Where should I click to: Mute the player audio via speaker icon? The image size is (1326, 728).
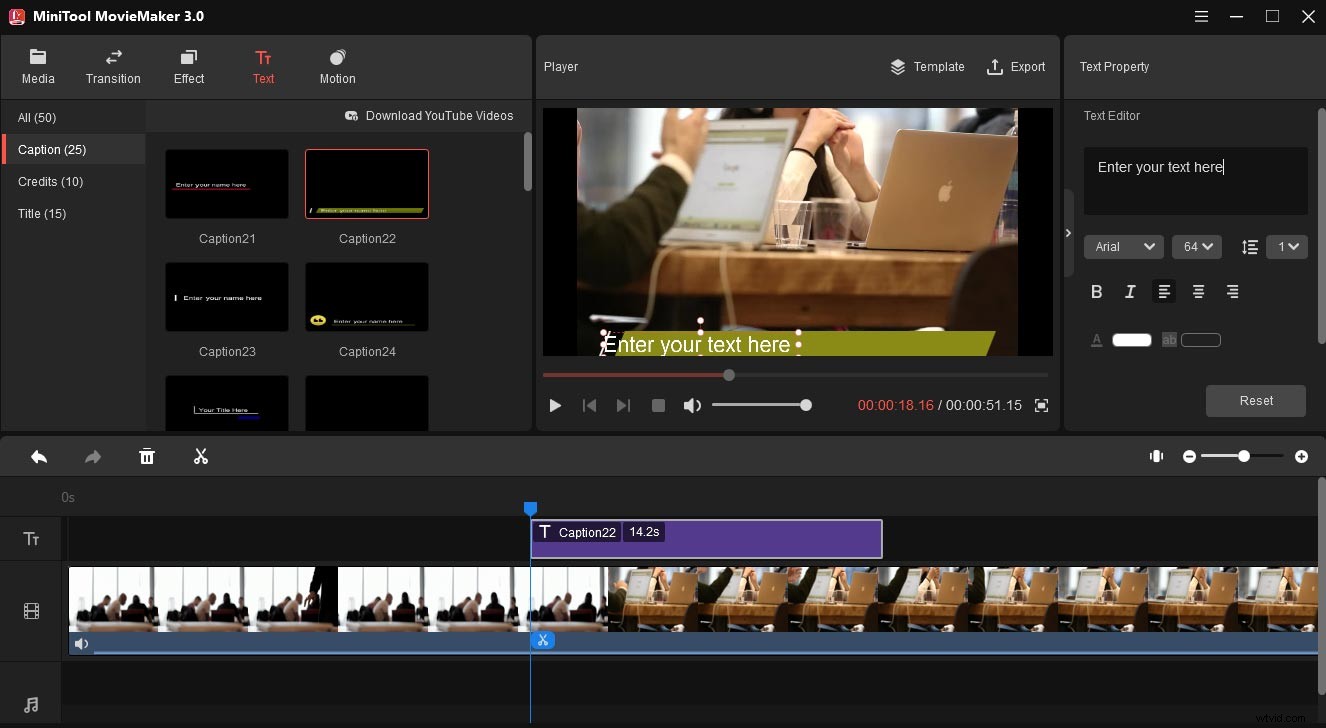692,405
